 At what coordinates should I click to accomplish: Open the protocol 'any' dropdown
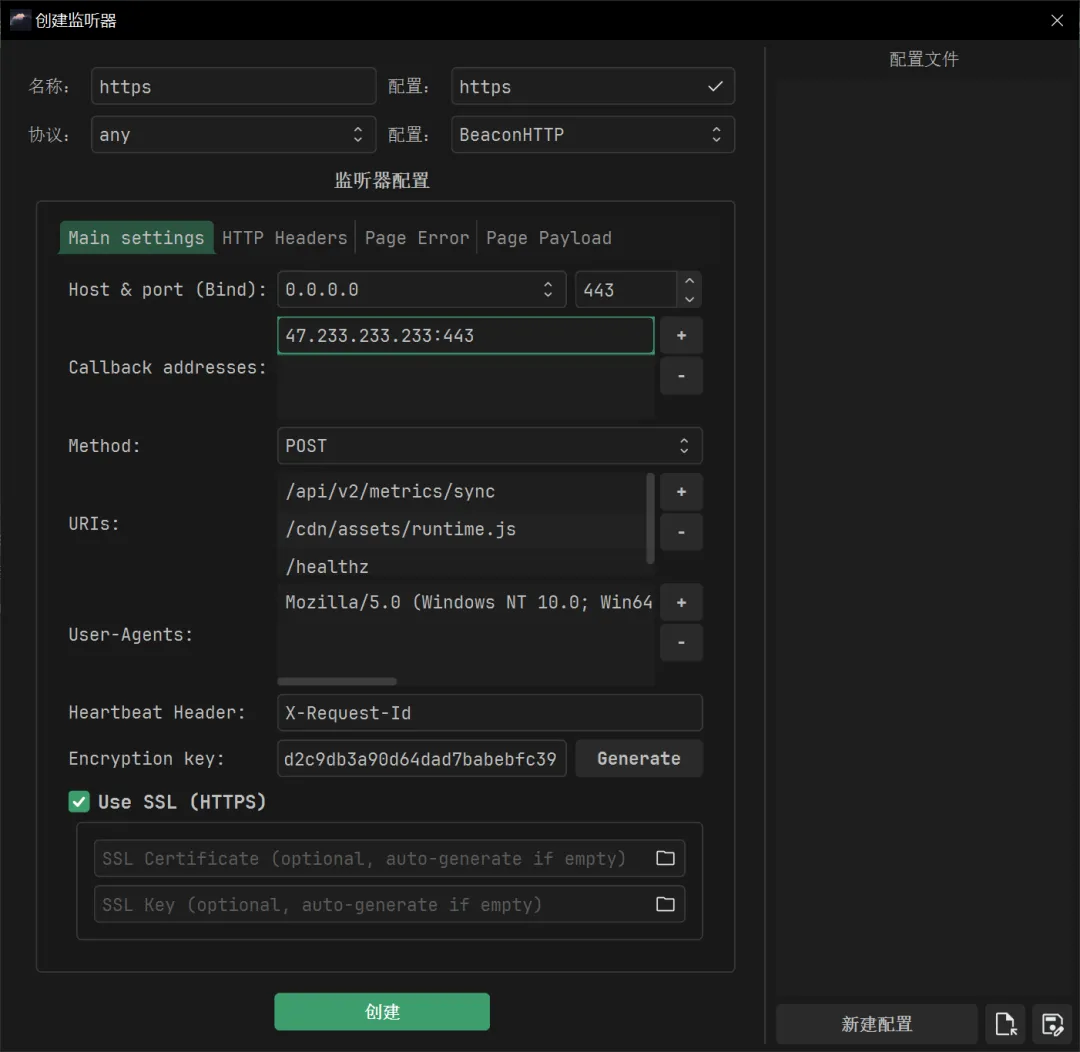tap(233, 134)
